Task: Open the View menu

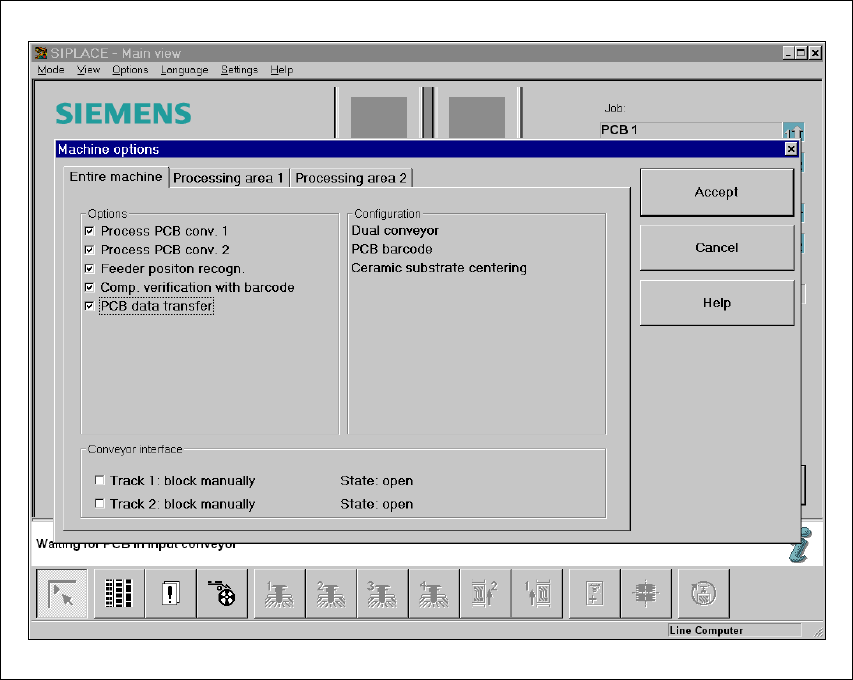Action: pyautogui.click(x=88, y=70)
